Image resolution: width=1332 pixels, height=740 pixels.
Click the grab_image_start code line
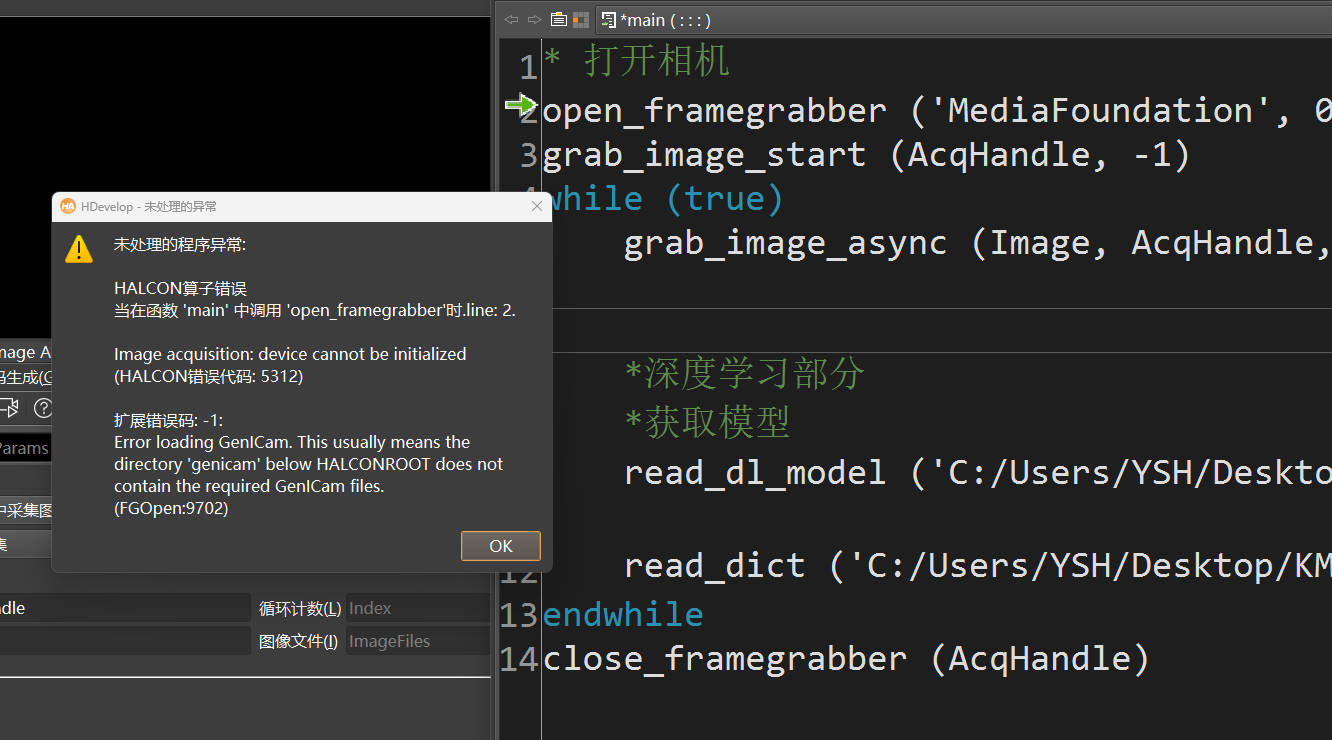click(x=867, y=154)
